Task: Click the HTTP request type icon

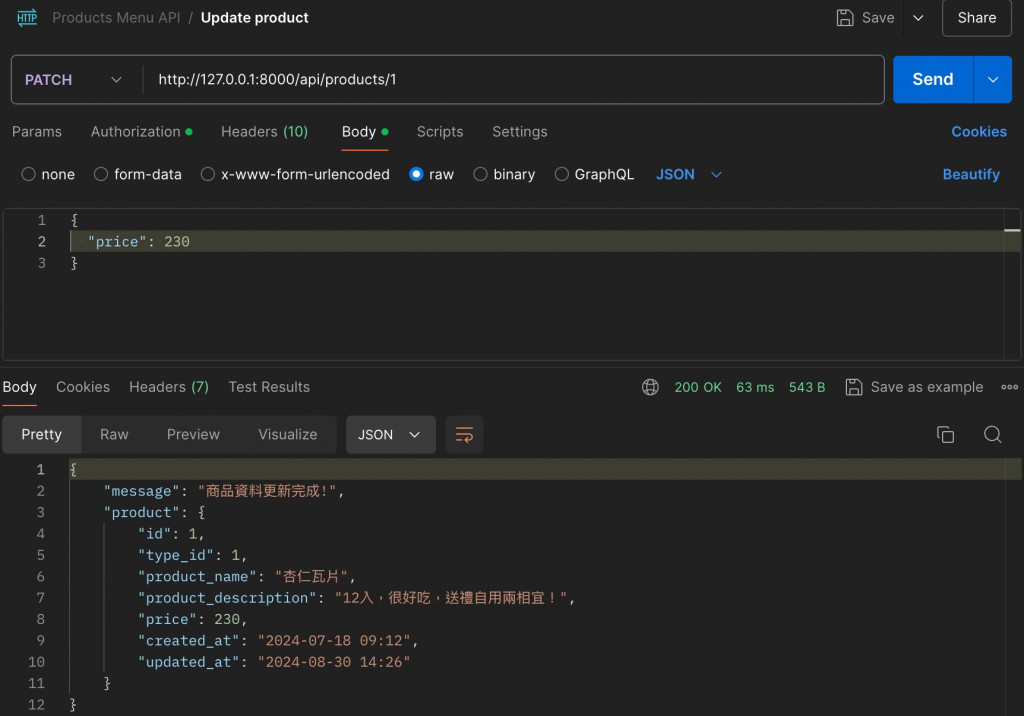Action: pos(27,18)
